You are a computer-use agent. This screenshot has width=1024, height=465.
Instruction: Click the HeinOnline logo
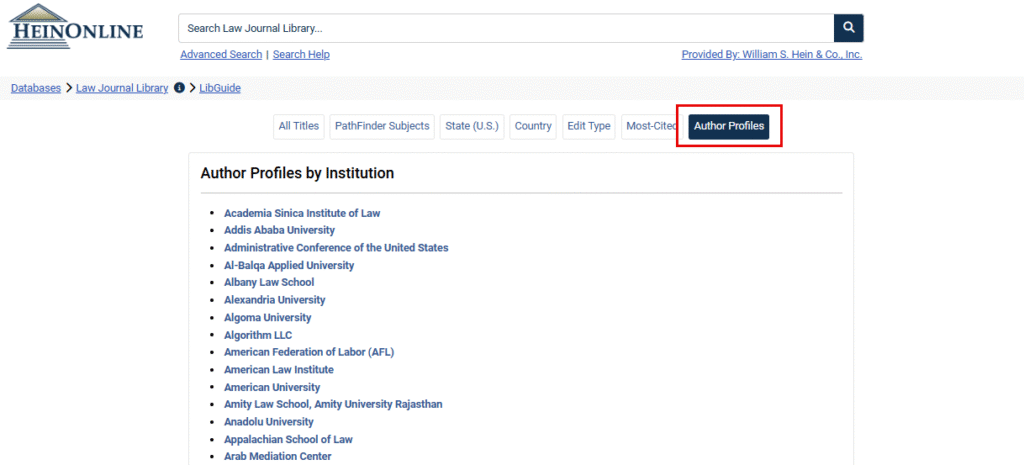point(75,27)
